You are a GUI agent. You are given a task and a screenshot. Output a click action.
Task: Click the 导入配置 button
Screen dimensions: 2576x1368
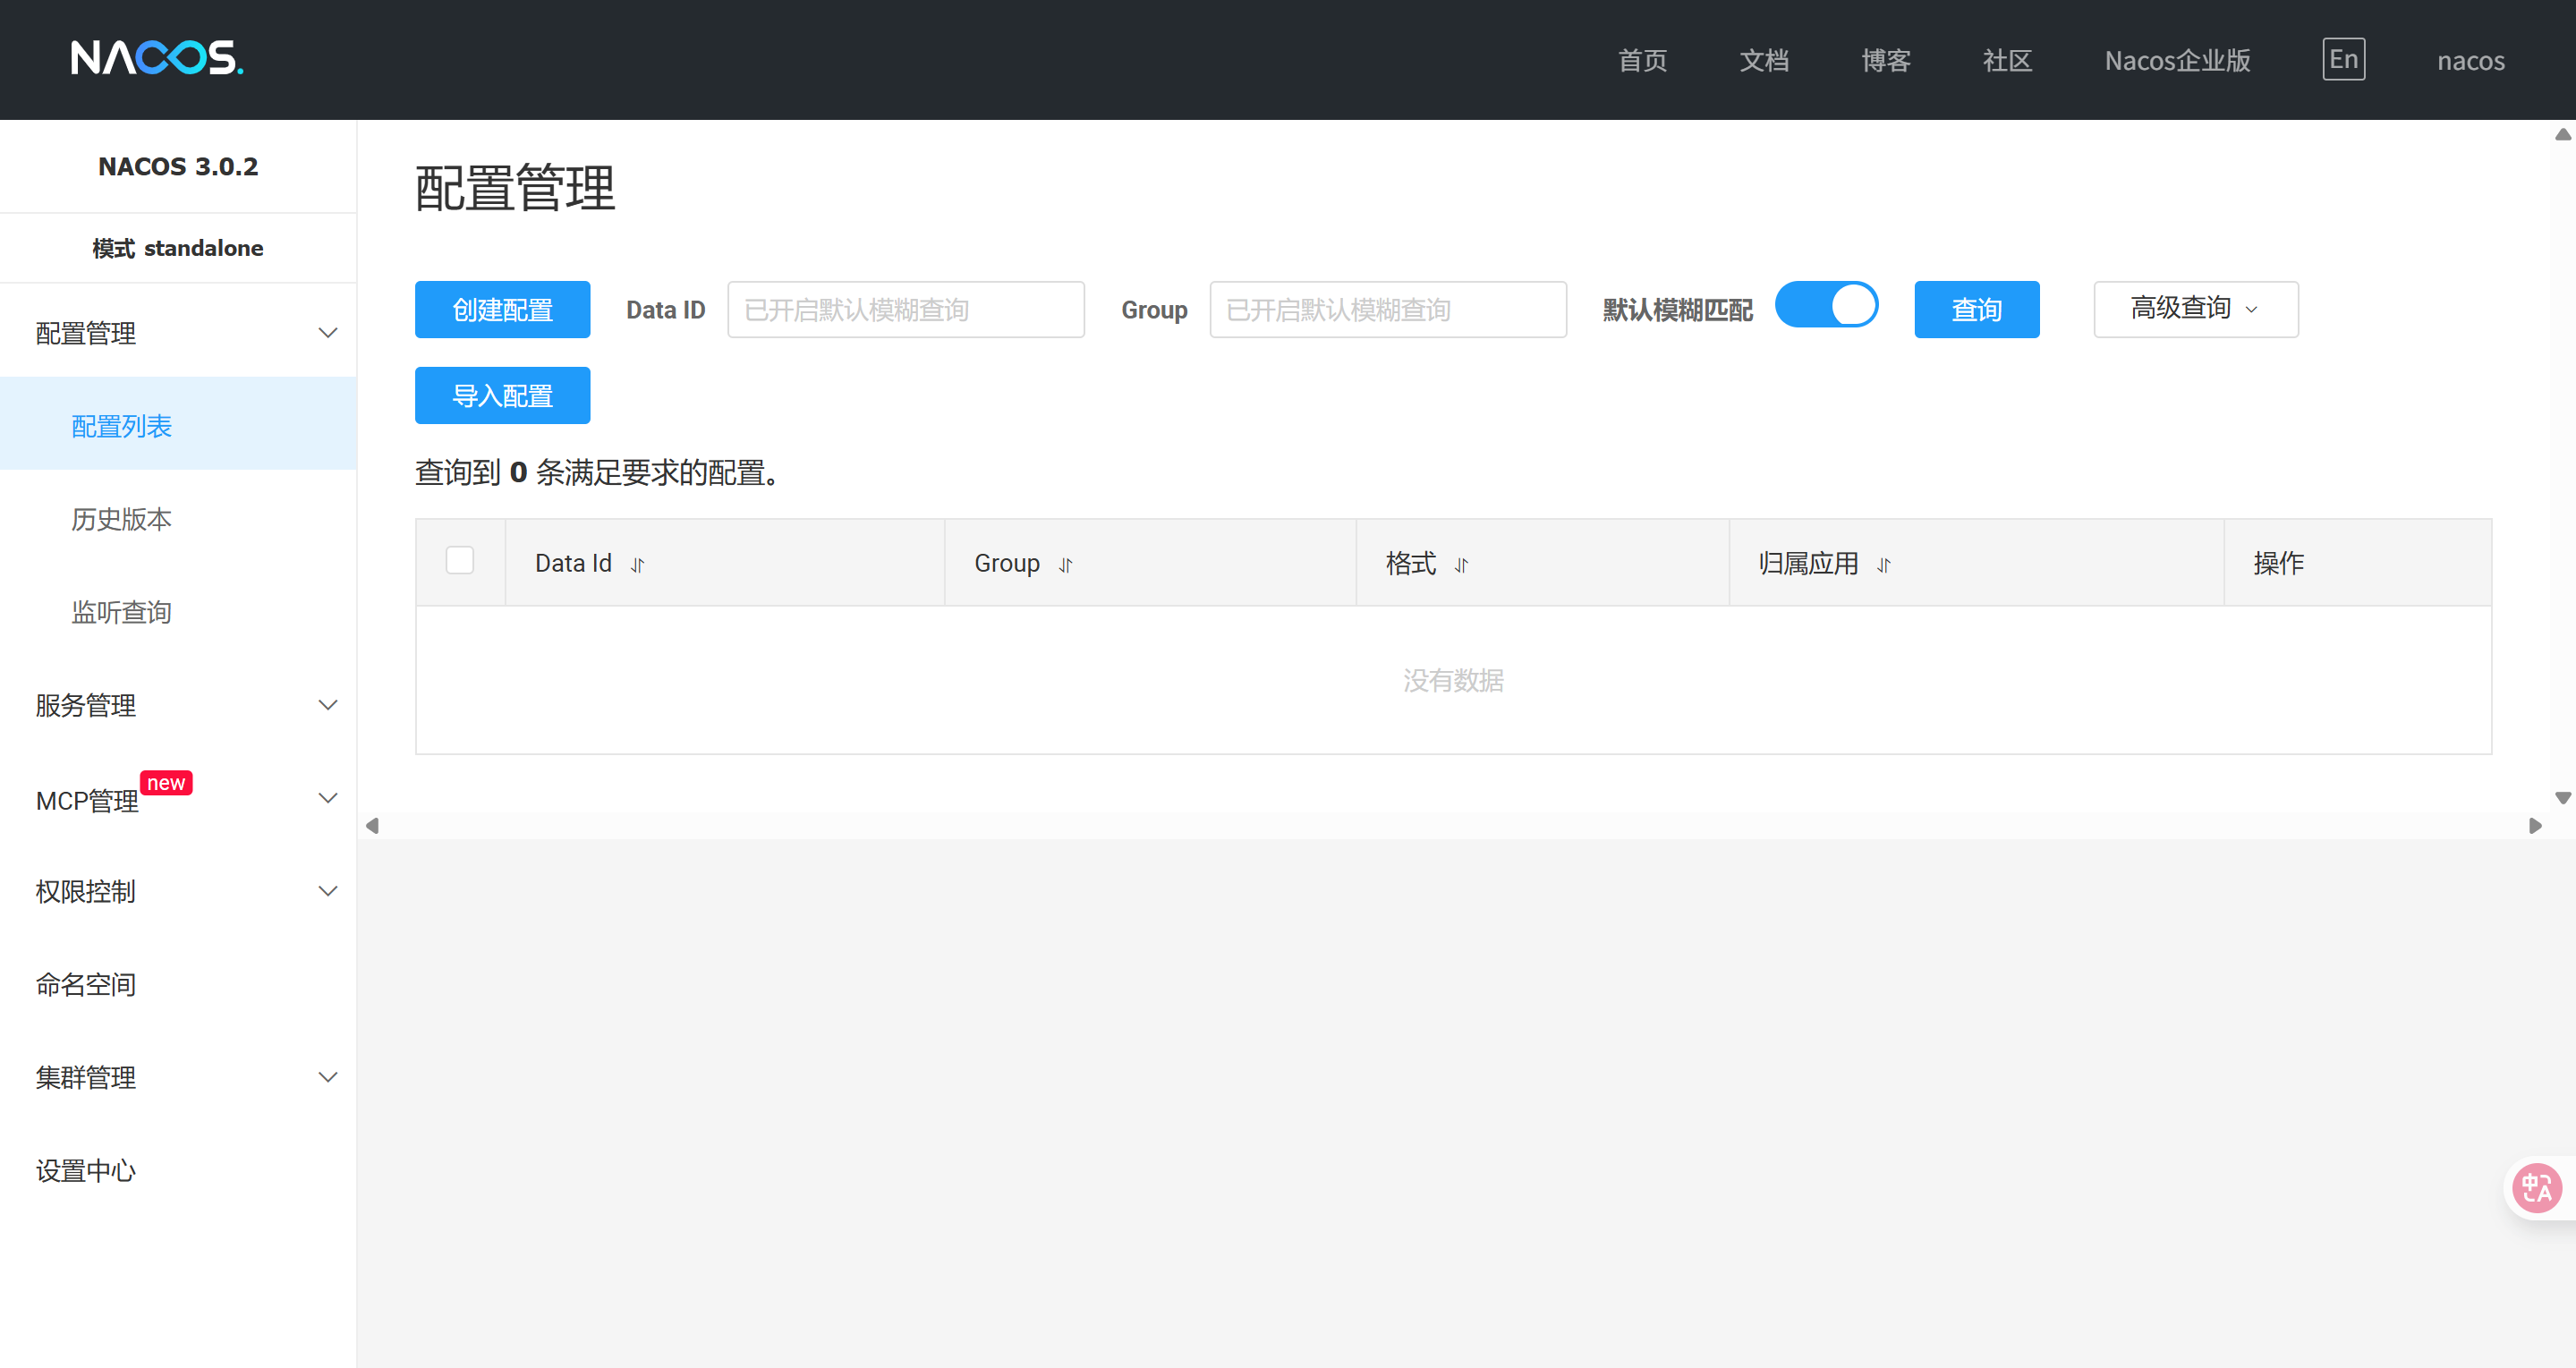pos(502,395)
